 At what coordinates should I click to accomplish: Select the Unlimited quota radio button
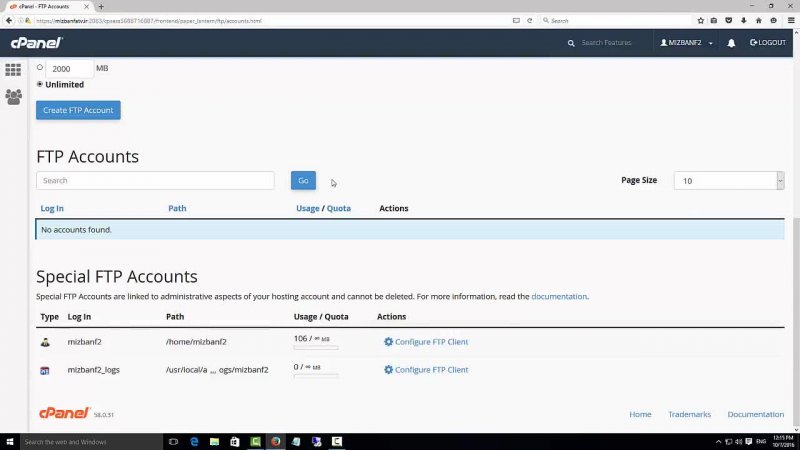[40, 84]
